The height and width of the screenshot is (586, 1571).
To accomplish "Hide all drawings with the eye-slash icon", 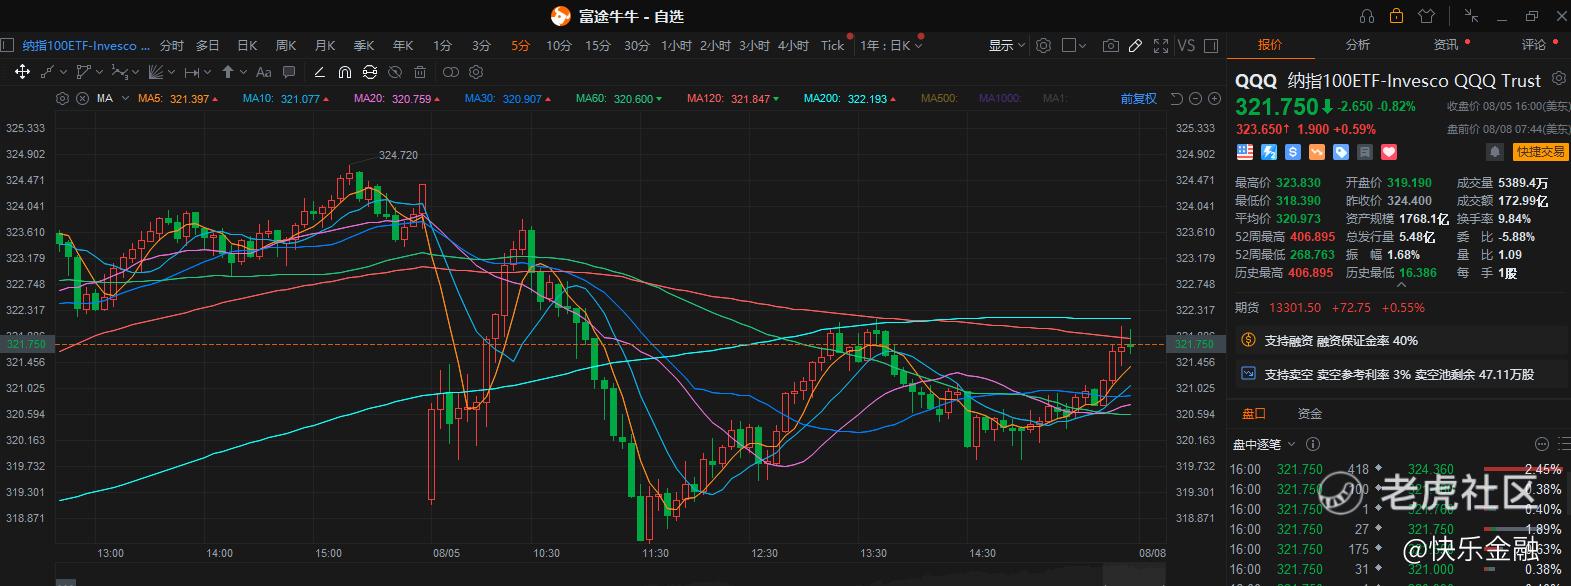I will pyautogui.click(x=395, y=72).
